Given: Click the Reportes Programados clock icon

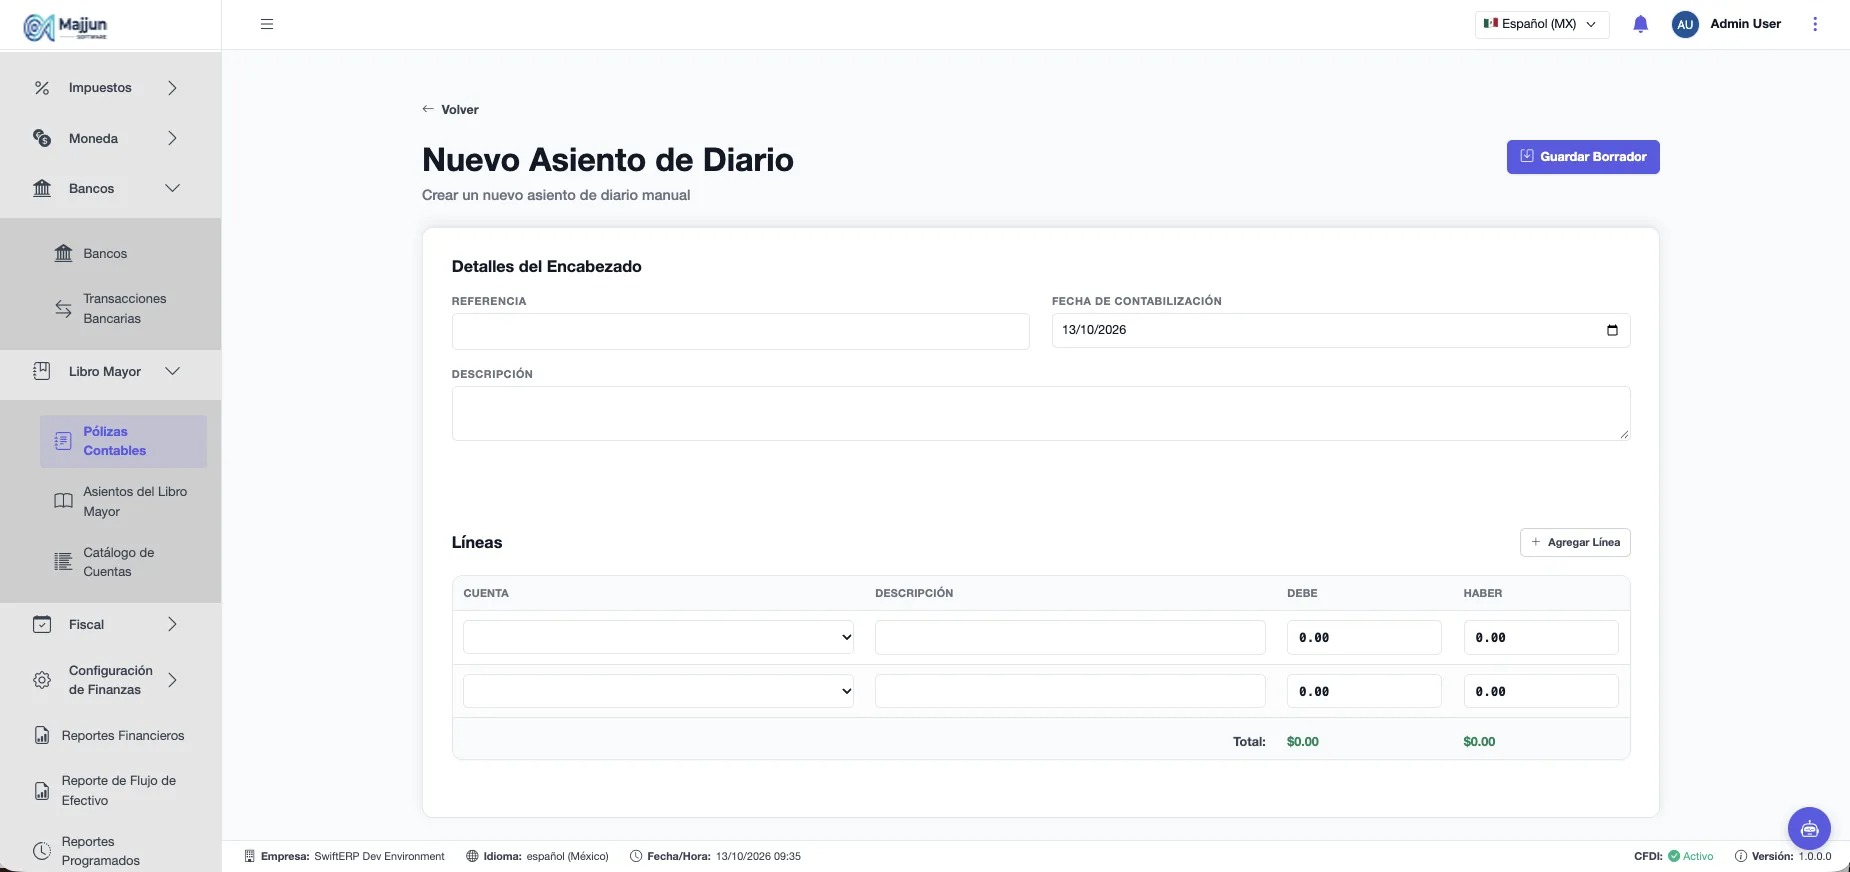Looking at the screenshot, I should pyautogui.click(x=42, y=851).
